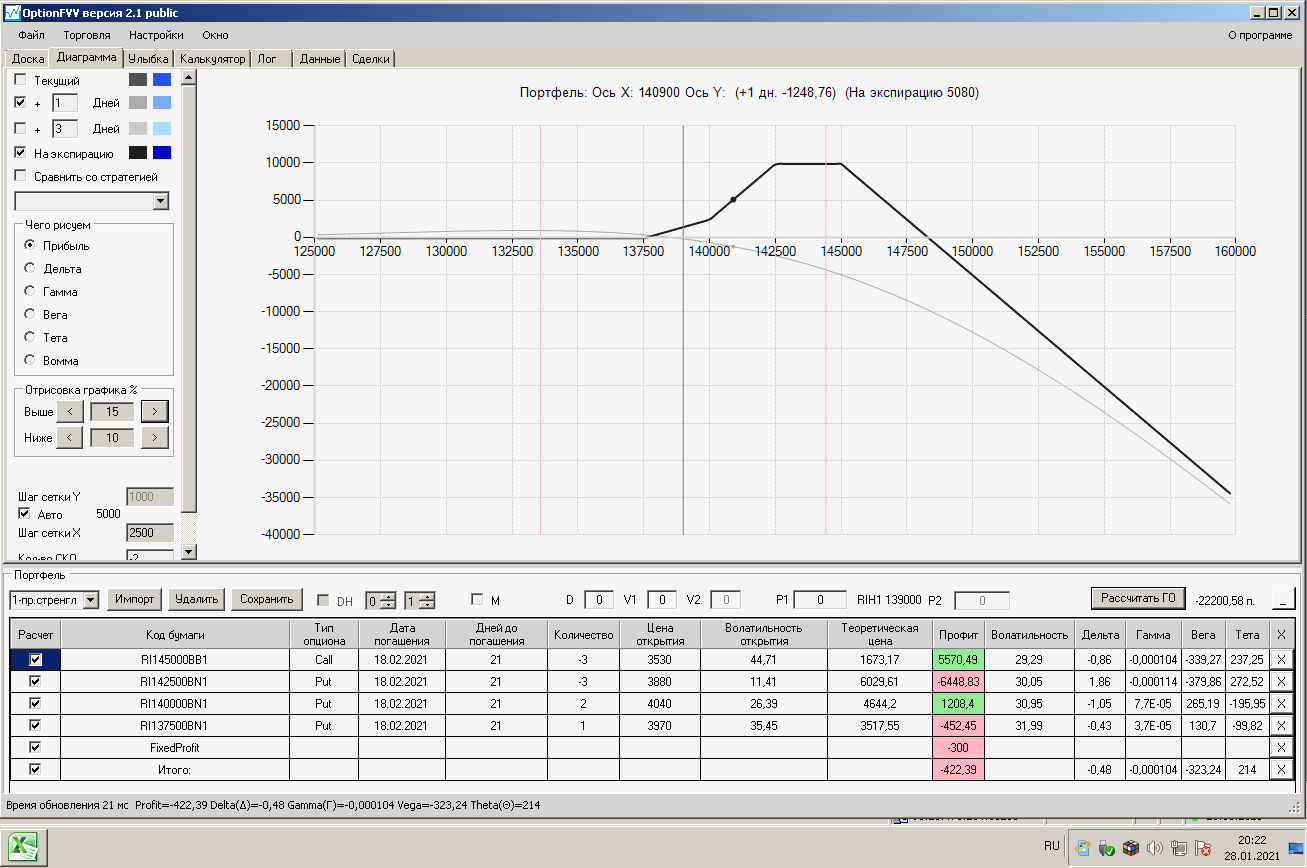Screen dimensions: 1307x868
Task: Switch to the Доска tab
Action: [28, 59]
